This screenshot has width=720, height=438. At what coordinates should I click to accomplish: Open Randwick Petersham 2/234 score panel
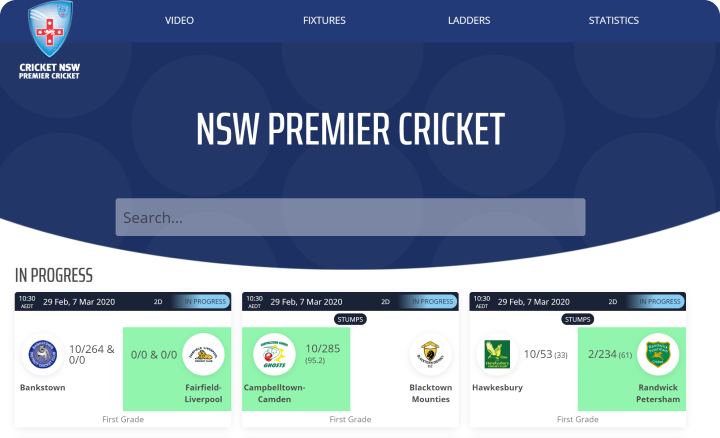(x=632, y=369)
